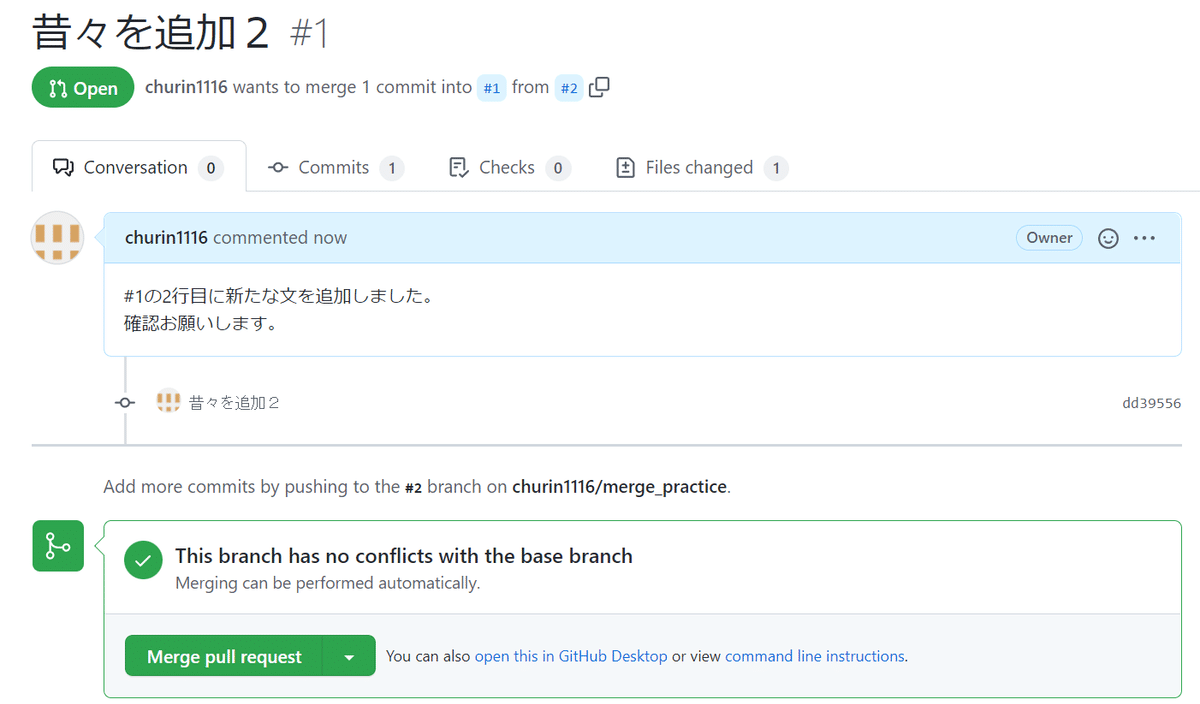View command line instructions link

(x=815, y=656)
